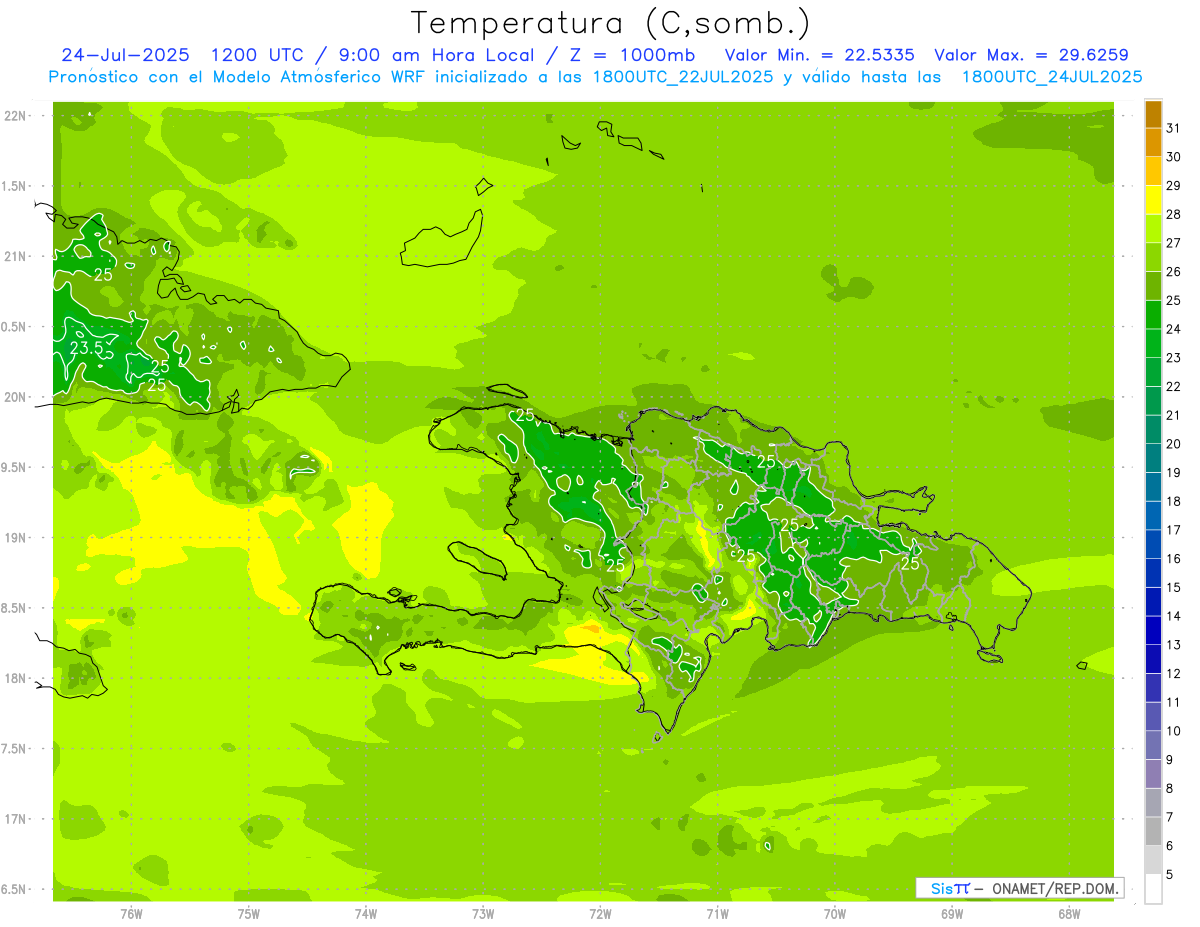Click the '20N' latitude axis label
The image size is (1200, 927).
(15, 397)
